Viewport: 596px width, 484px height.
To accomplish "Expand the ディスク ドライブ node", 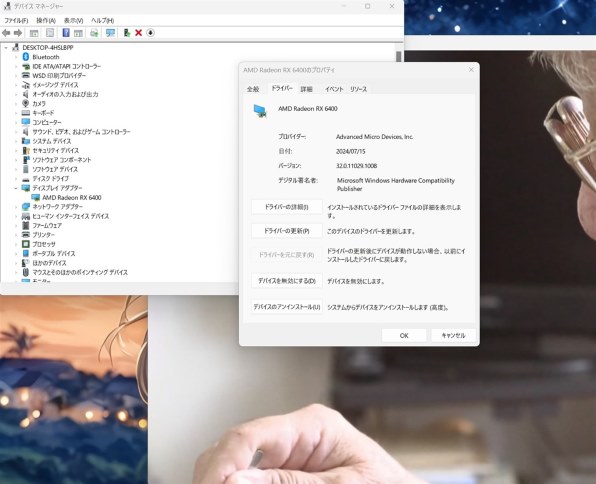I will pos(16,178).
